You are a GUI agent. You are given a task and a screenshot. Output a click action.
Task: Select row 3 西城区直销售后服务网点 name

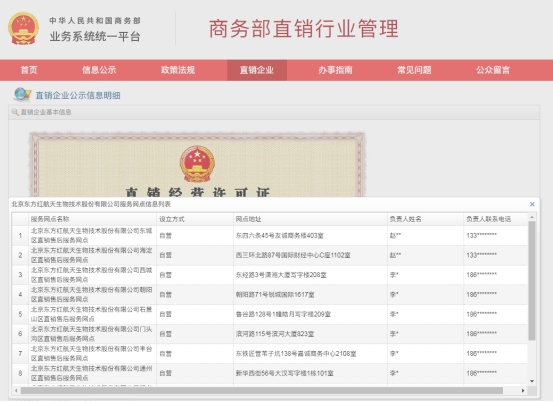click(91, 275)
